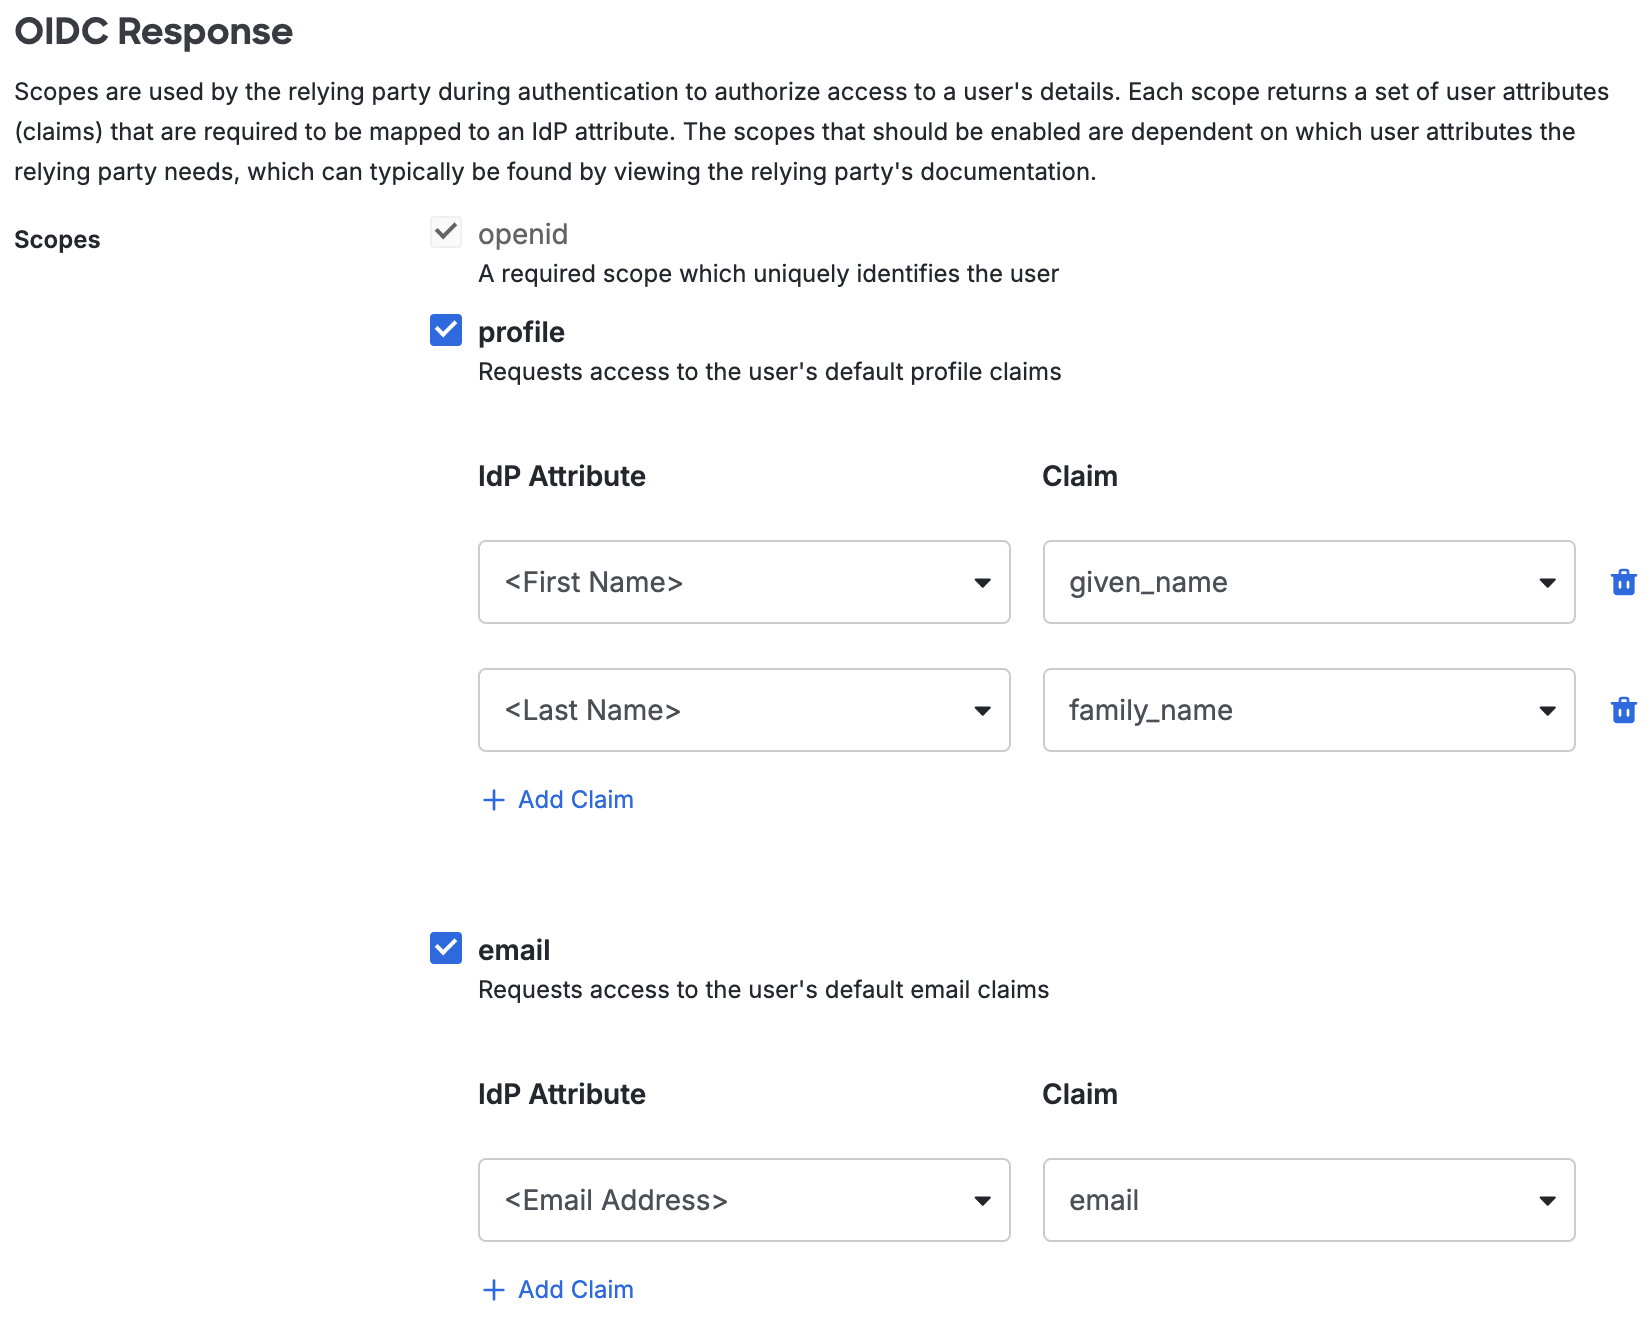Viewport: 1652px width, 1320px height.
Task: Remove the family_name claim row via trash icon
Action: [1624, 710]
